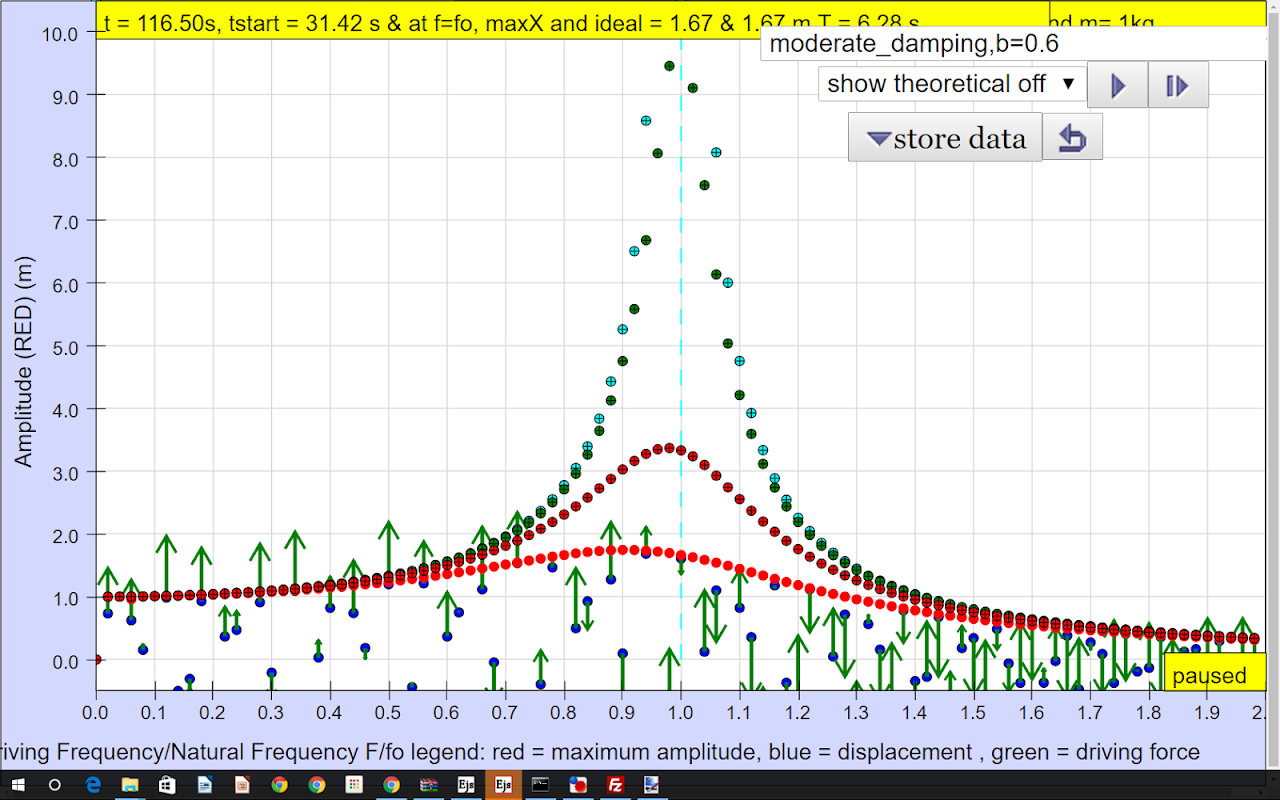Open the show theoretical off dropdown

click(x=951, y=84)
